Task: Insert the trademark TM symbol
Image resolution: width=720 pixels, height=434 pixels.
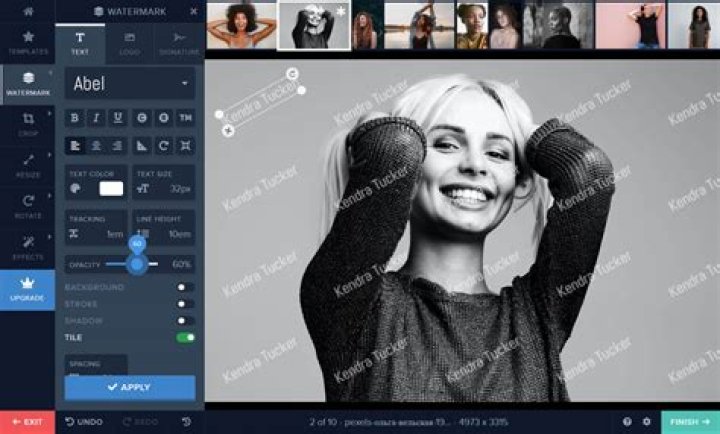Action: [186, 118]
